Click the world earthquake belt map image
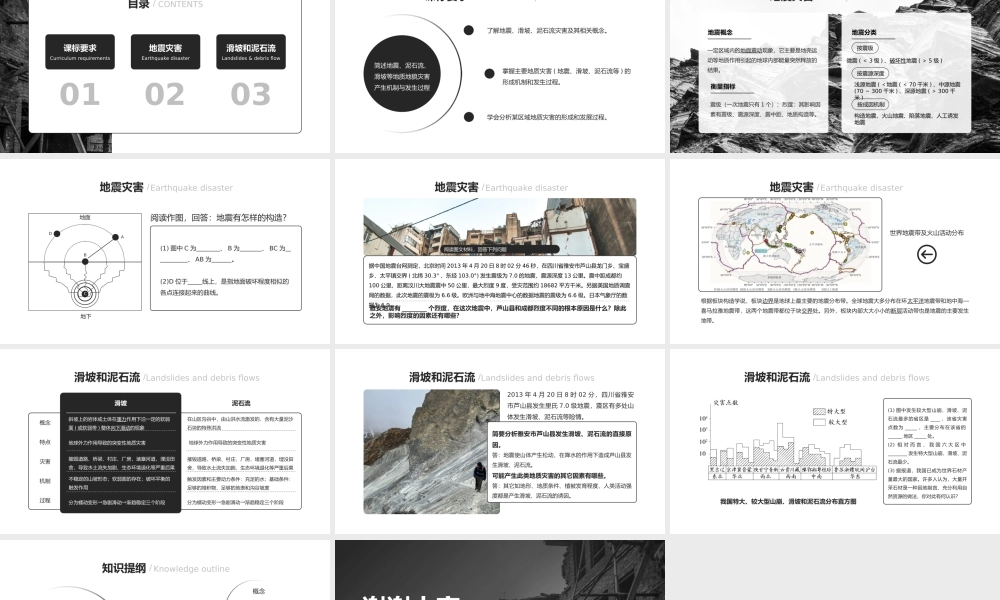Viewport: 1000px width, 600px height. tap(790, 244)
